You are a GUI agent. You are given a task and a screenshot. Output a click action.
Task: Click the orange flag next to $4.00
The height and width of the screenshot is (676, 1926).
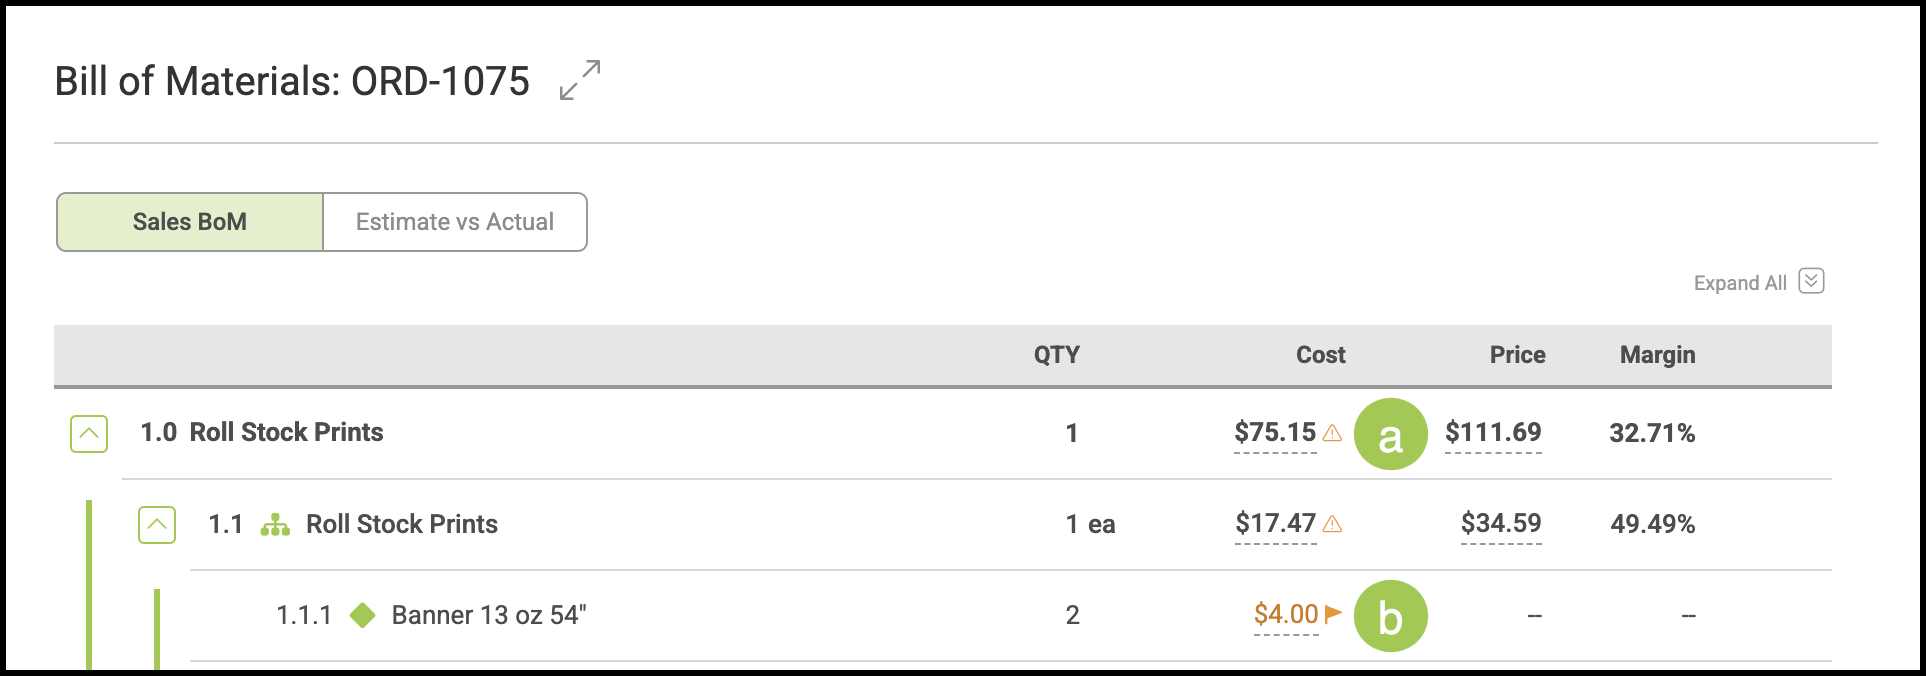(x=1333, y=614)
